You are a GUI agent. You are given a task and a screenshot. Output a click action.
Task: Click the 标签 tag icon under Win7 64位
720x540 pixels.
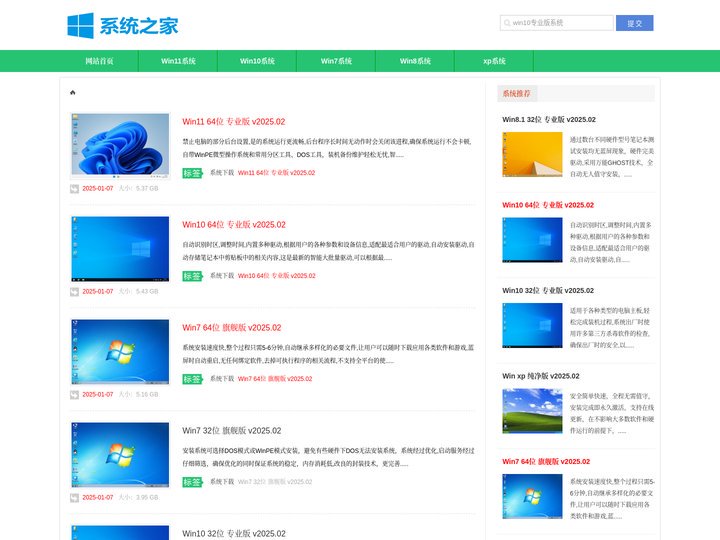192,379
